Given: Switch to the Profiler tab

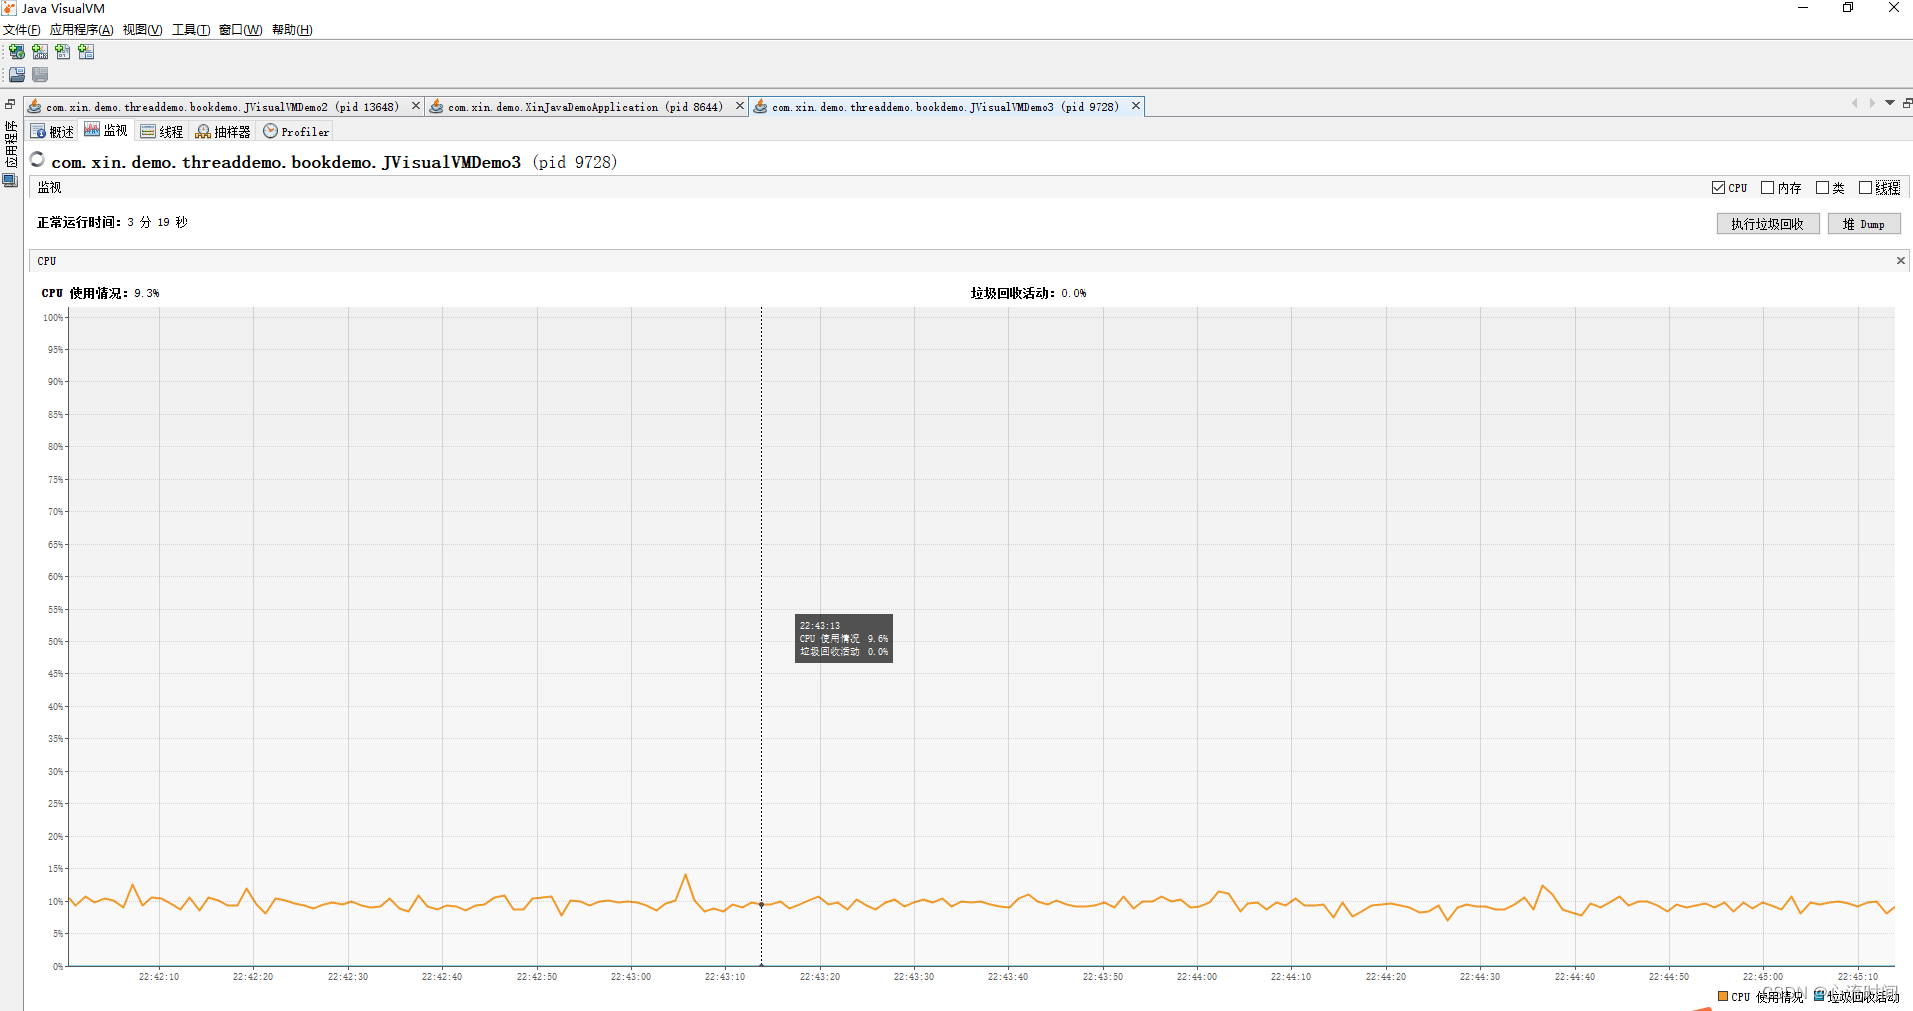Looking at the screenshot, I should pyautogui.click(x=296, y=132).
